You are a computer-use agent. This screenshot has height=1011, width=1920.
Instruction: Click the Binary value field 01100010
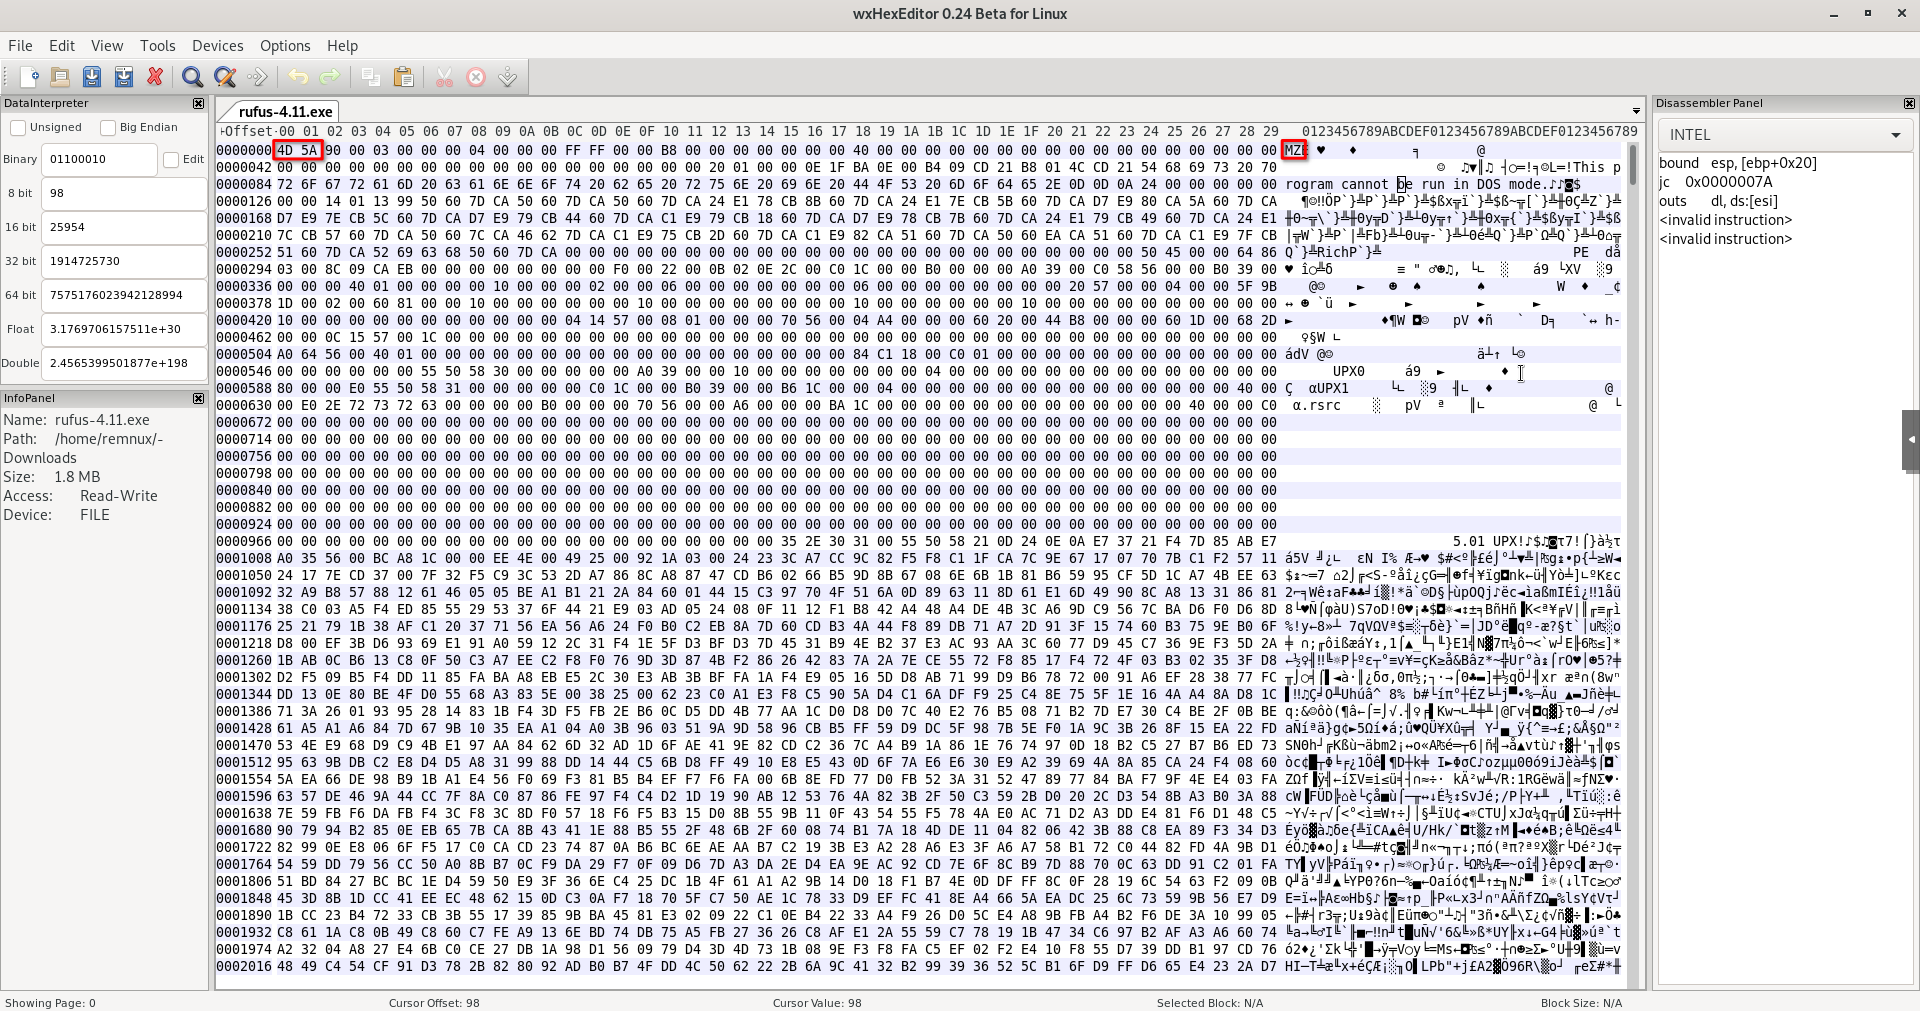click(99, 159)
